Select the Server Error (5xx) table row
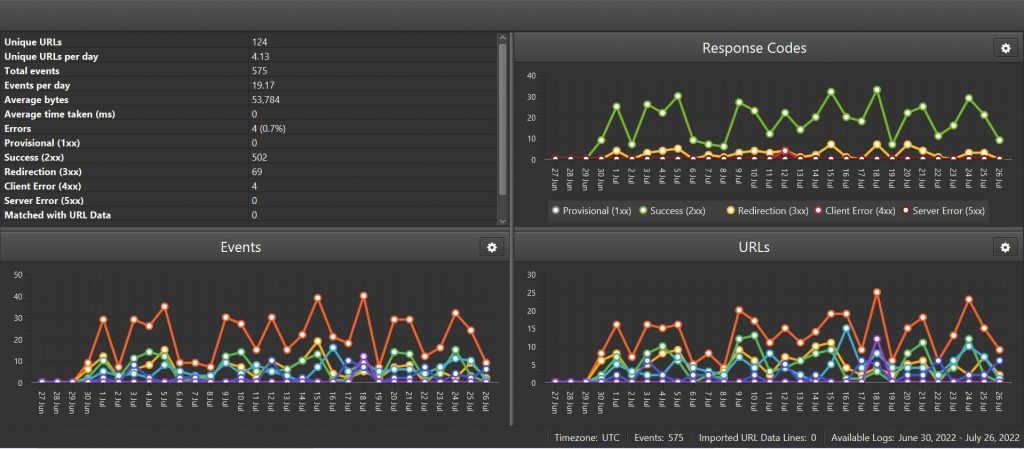 point(249,200)
